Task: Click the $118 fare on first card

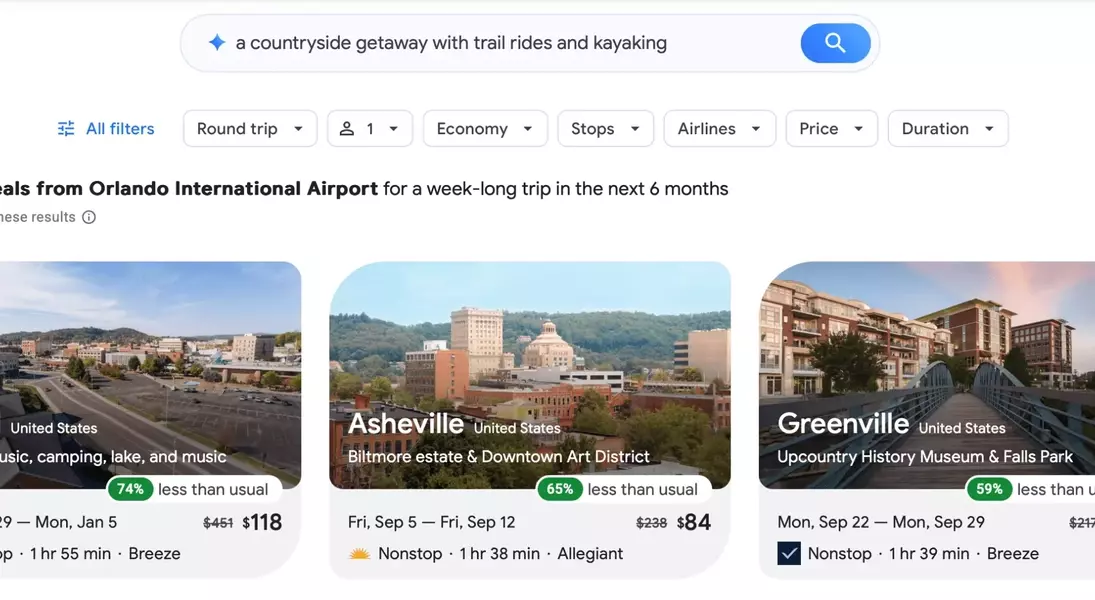Action: (x=262, y=522)
